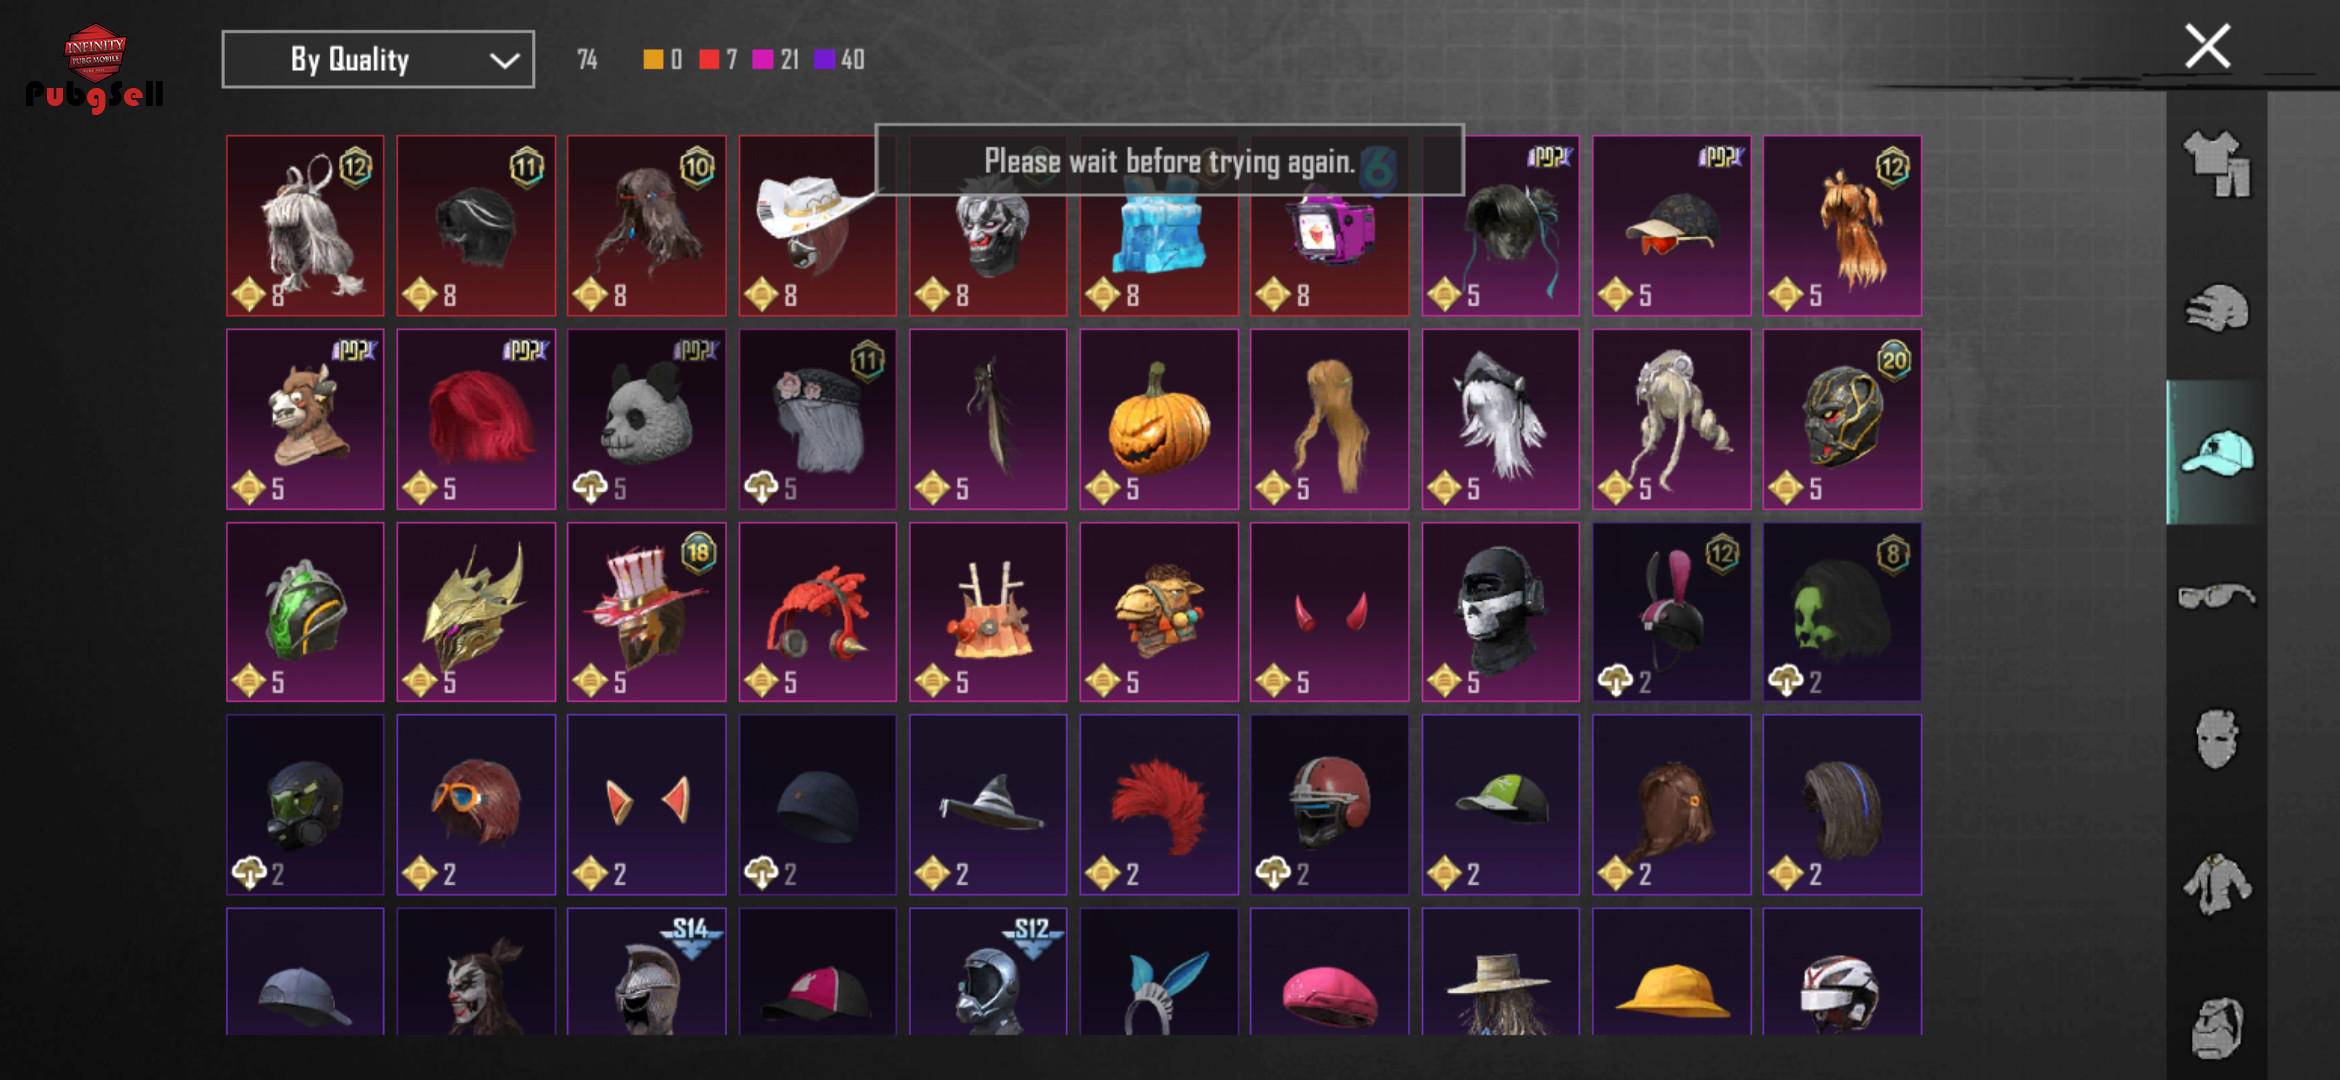Choose the S14 knight helmet item

point(647,972)
